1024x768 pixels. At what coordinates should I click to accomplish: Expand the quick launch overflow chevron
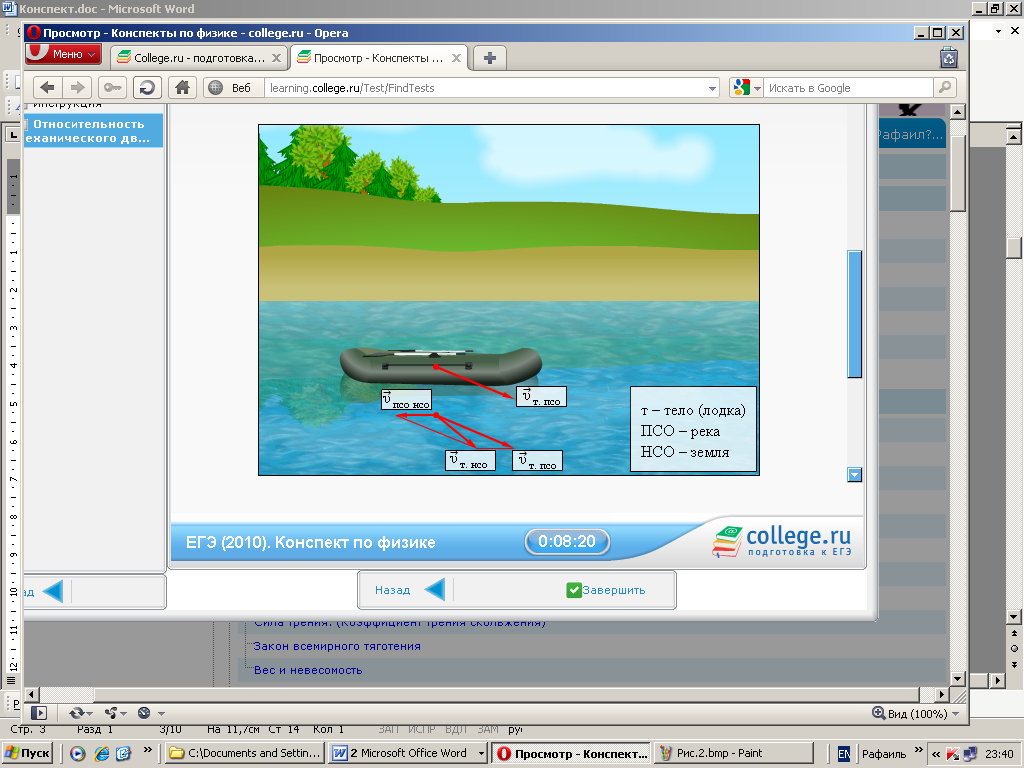148,750
